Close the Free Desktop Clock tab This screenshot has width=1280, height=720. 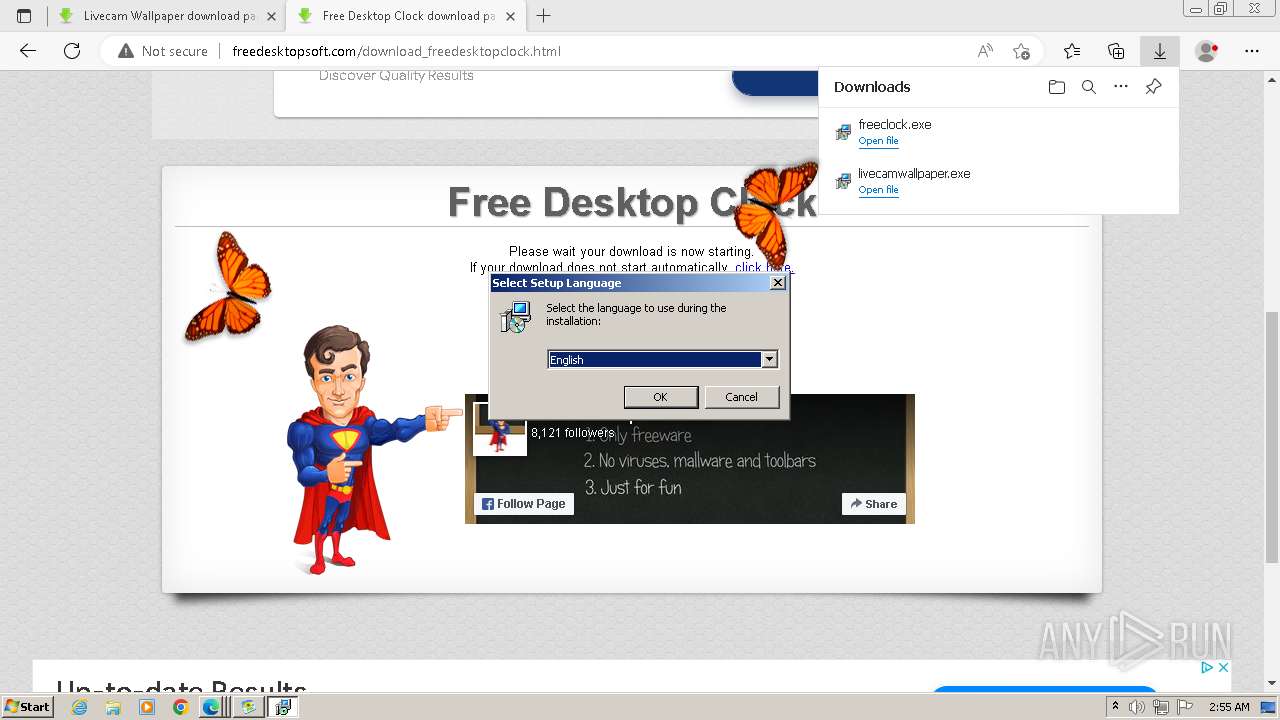point(509,16)
